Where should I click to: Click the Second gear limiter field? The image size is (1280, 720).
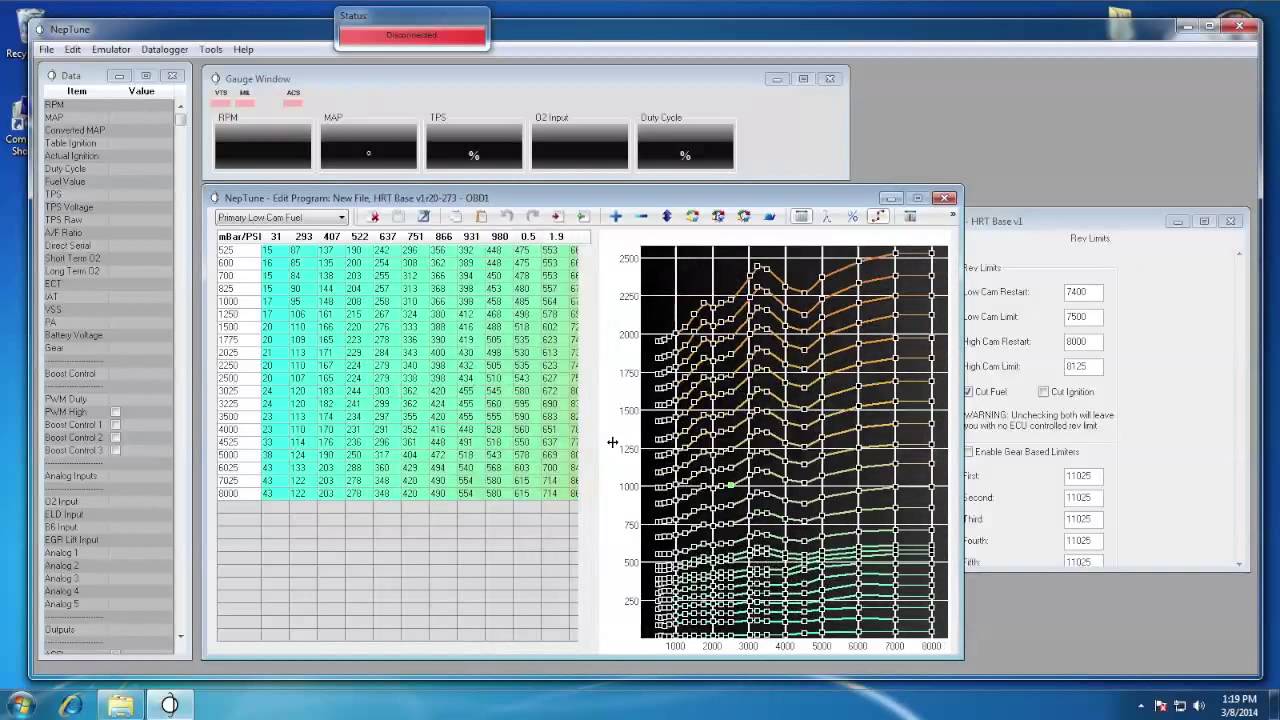pos(1084,498)
